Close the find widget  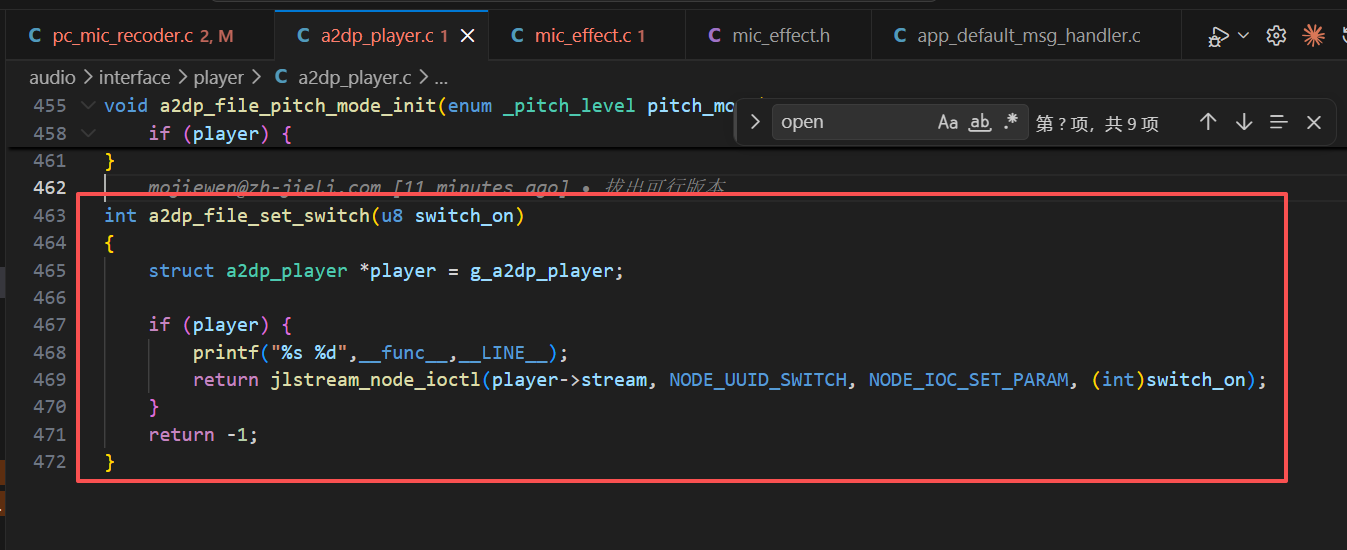1314,122
